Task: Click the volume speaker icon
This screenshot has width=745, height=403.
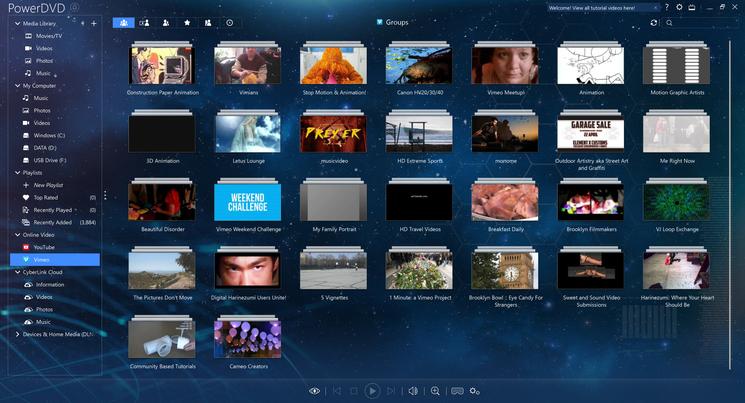Action: tap(413, 391)
